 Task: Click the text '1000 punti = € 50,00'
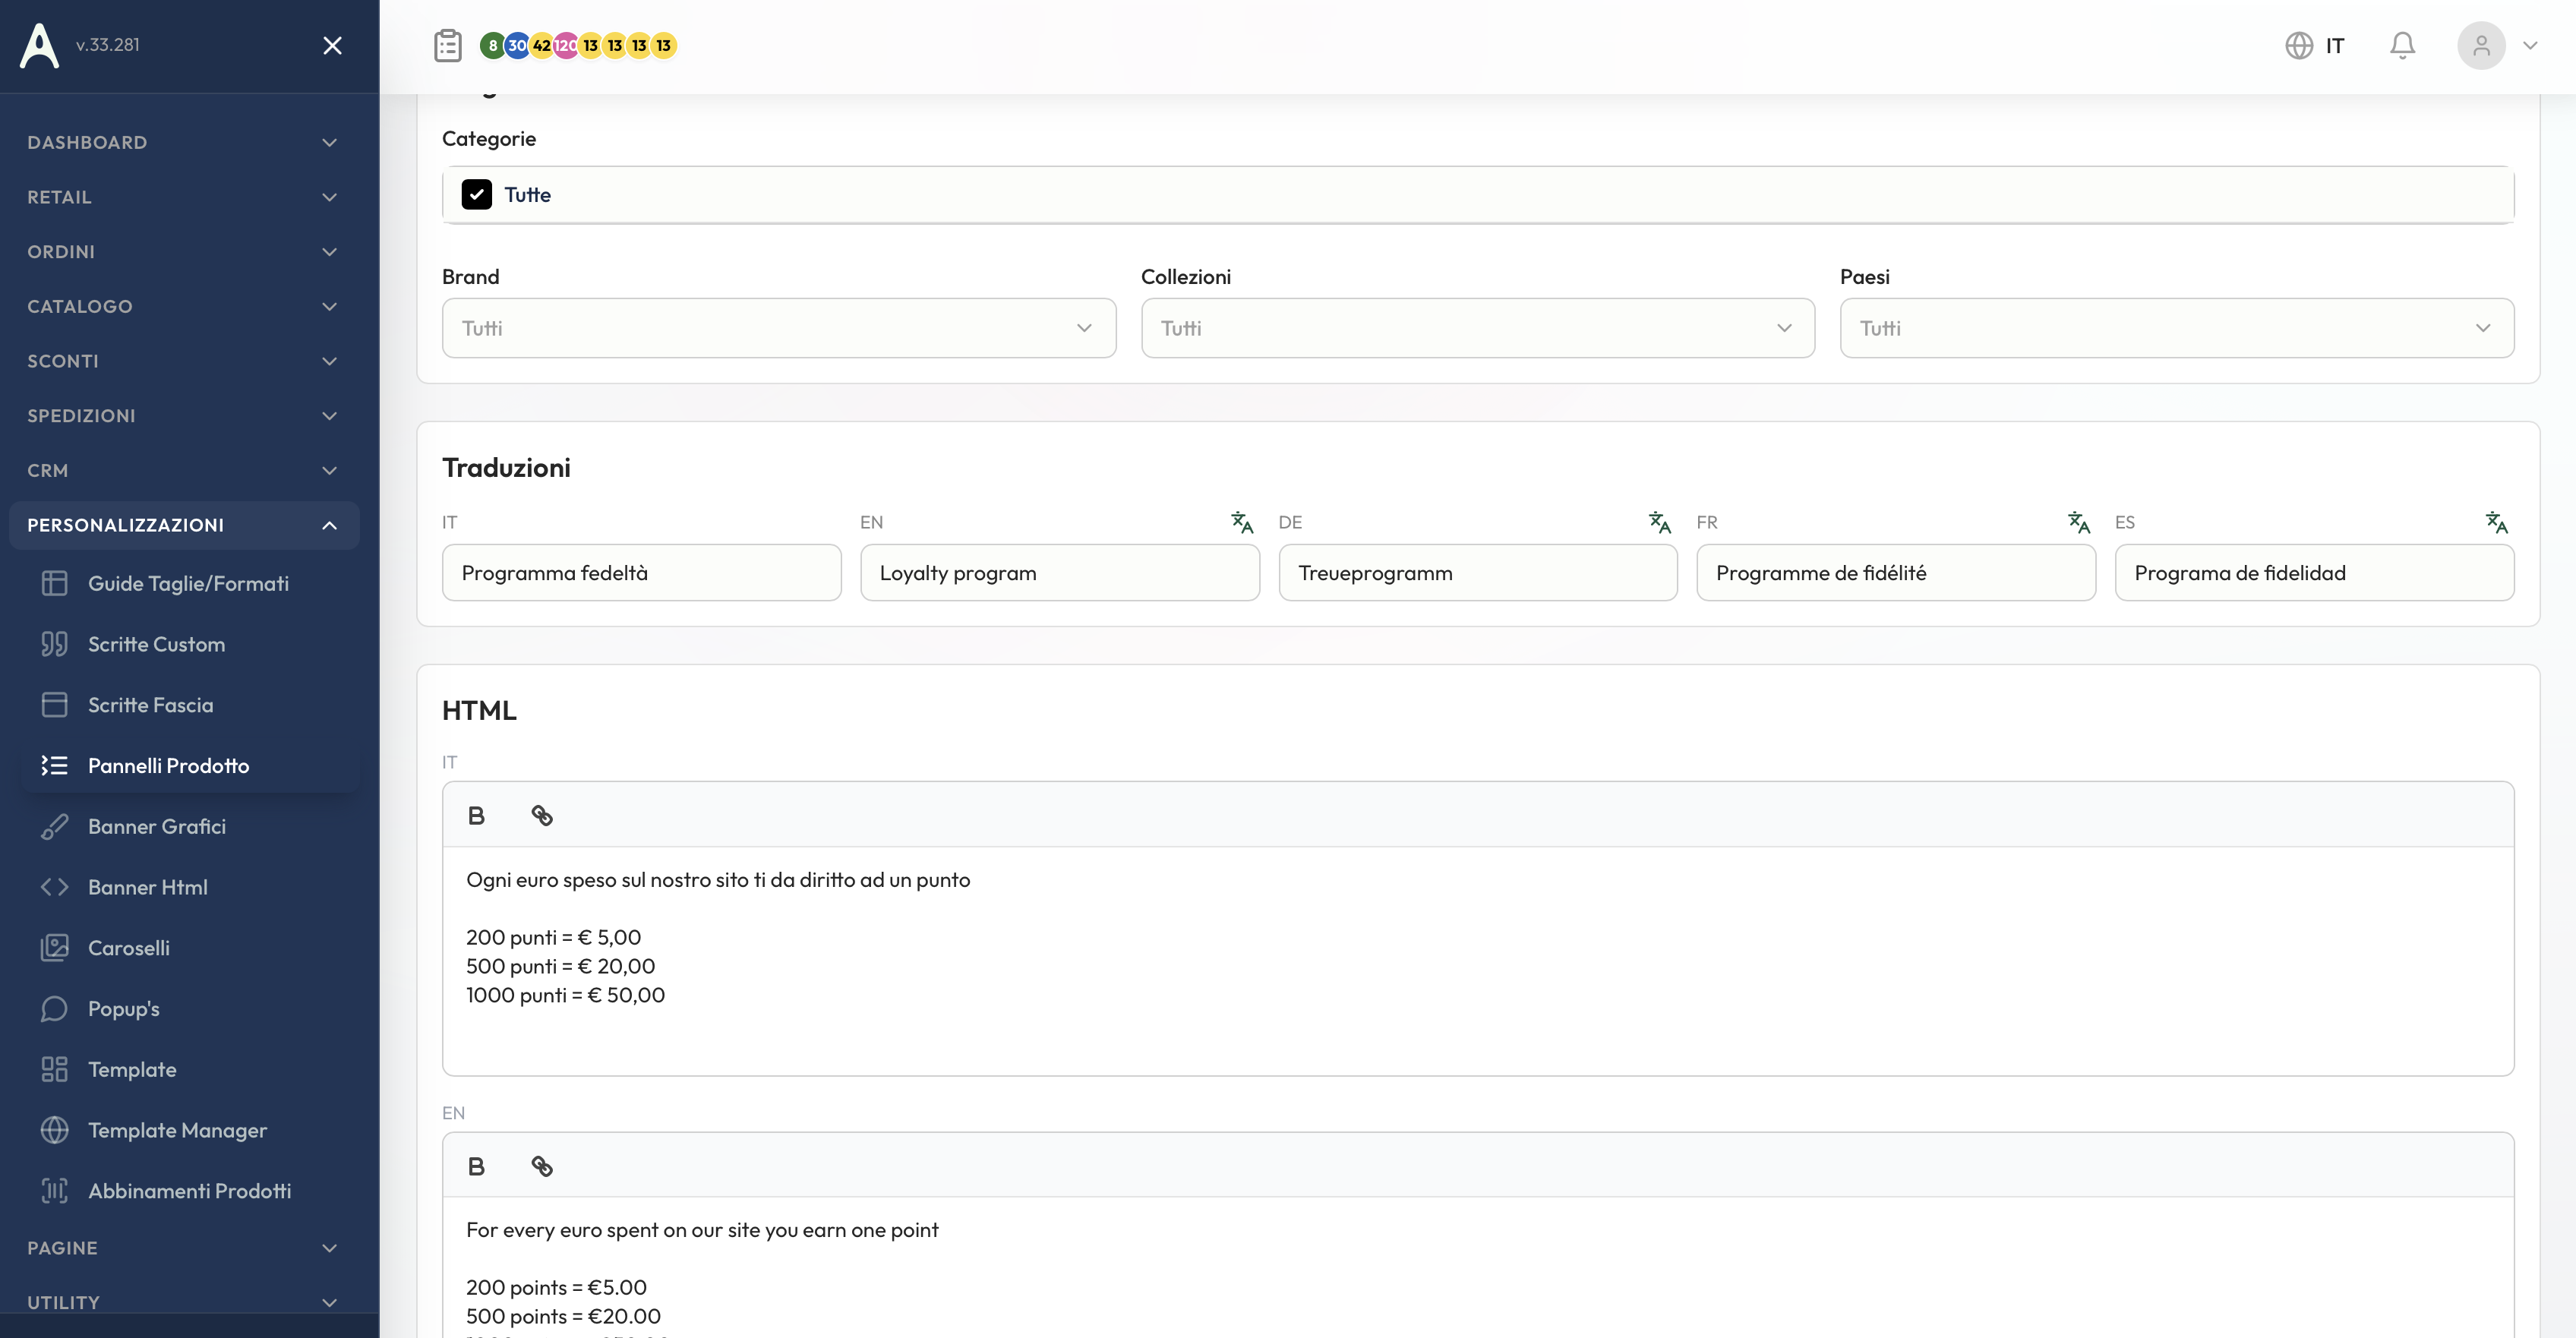(x=566, y=996)
